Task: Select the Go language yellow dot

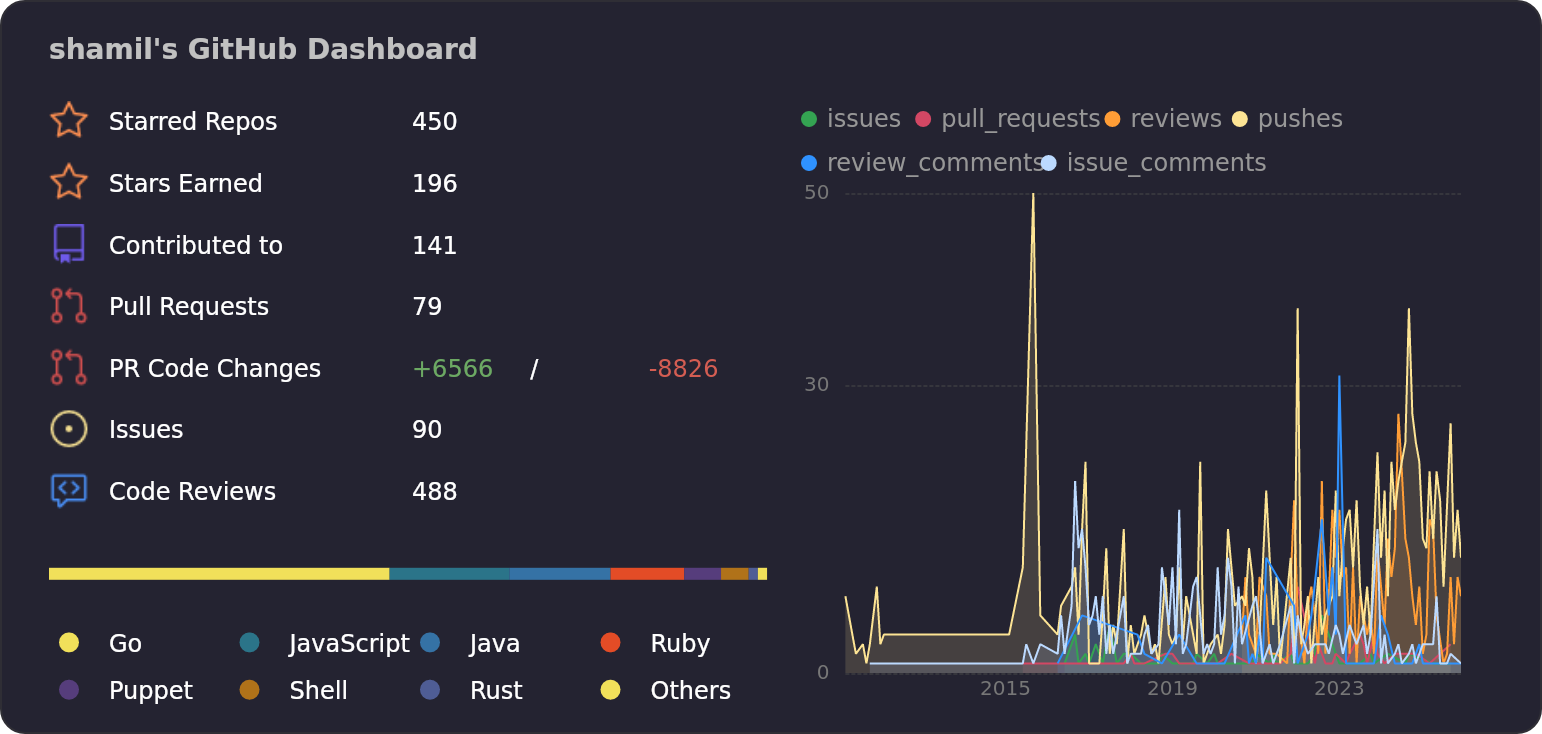Action: [68, 643]
